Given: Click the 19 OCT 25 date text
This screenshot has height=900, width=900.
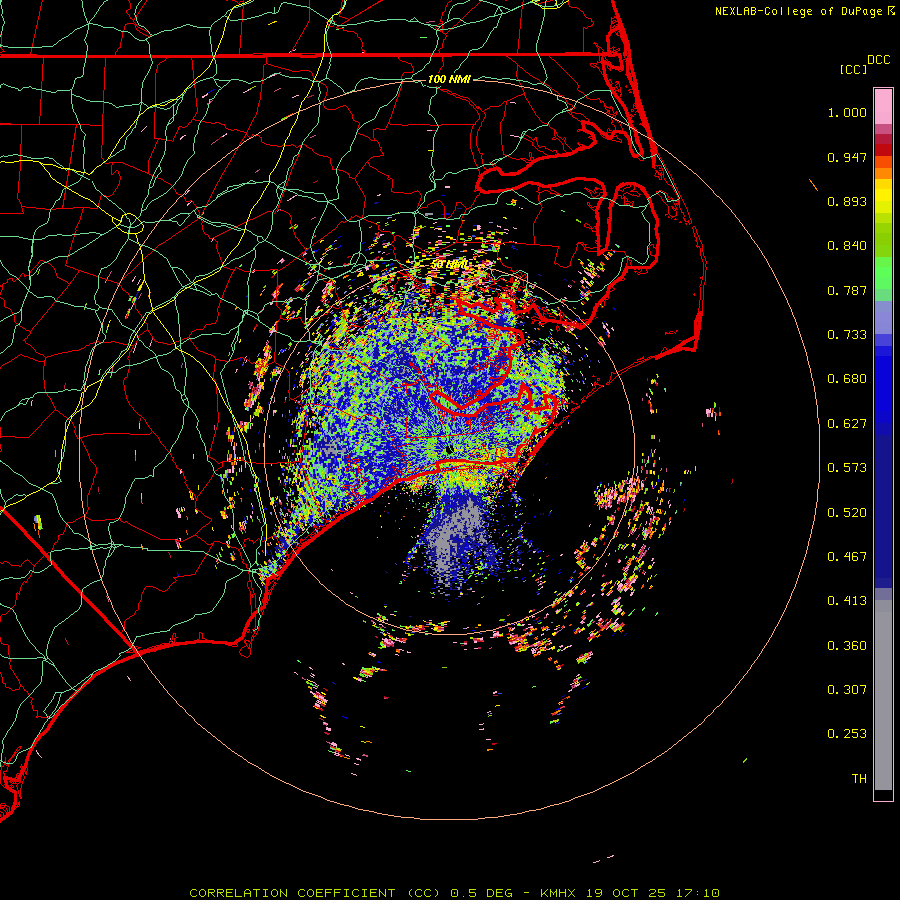Looking at the screenshot, I should 626,893.
